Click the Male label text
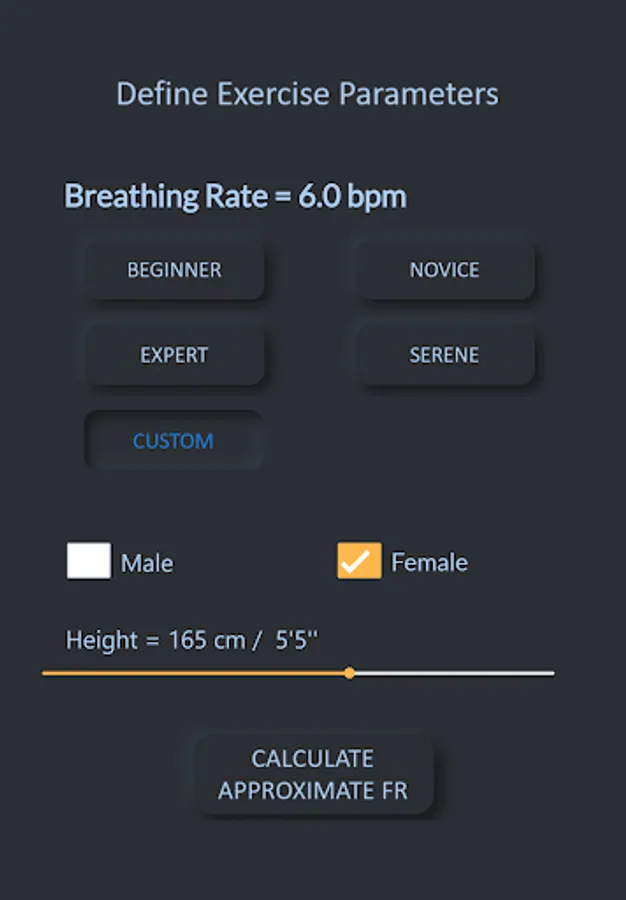626x900 pixels. [x=146, y=562]
